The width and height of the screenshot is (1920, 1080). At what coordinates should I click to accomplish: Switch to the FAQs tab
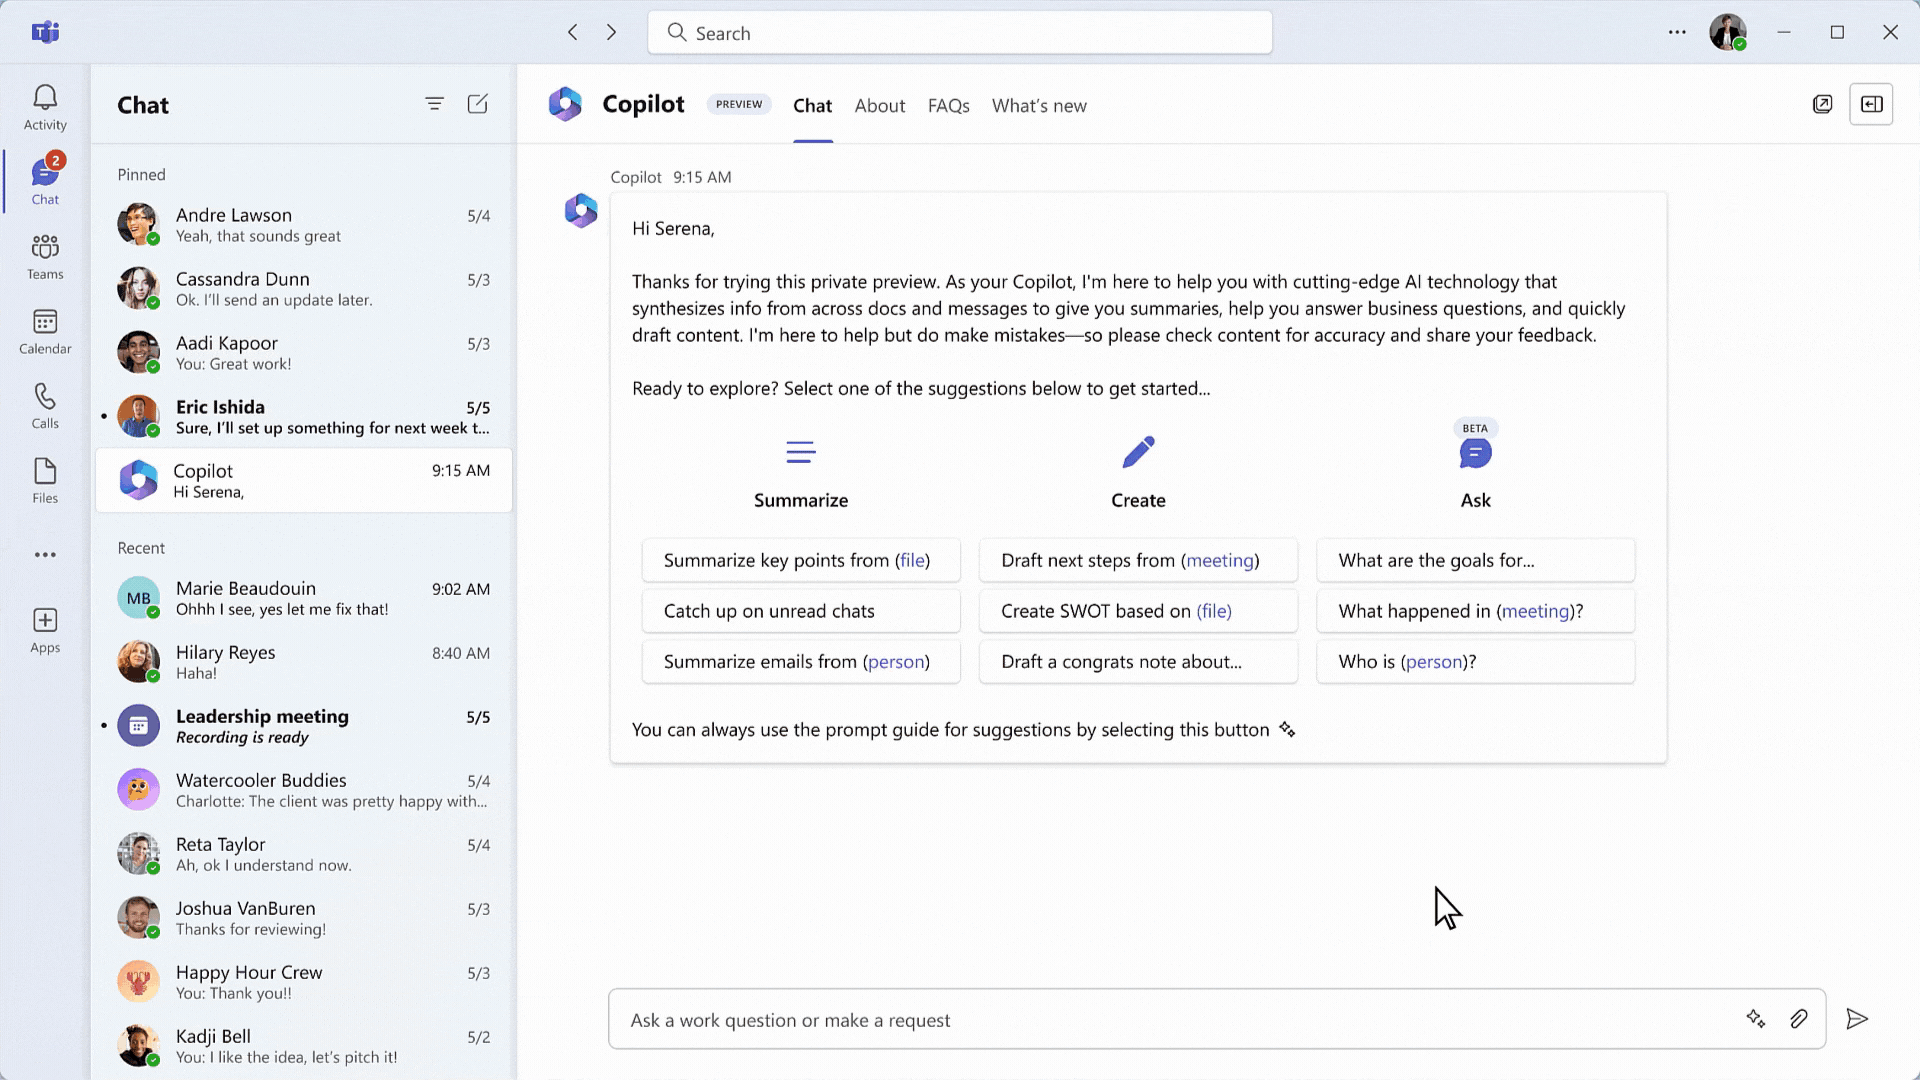[948, 105]
